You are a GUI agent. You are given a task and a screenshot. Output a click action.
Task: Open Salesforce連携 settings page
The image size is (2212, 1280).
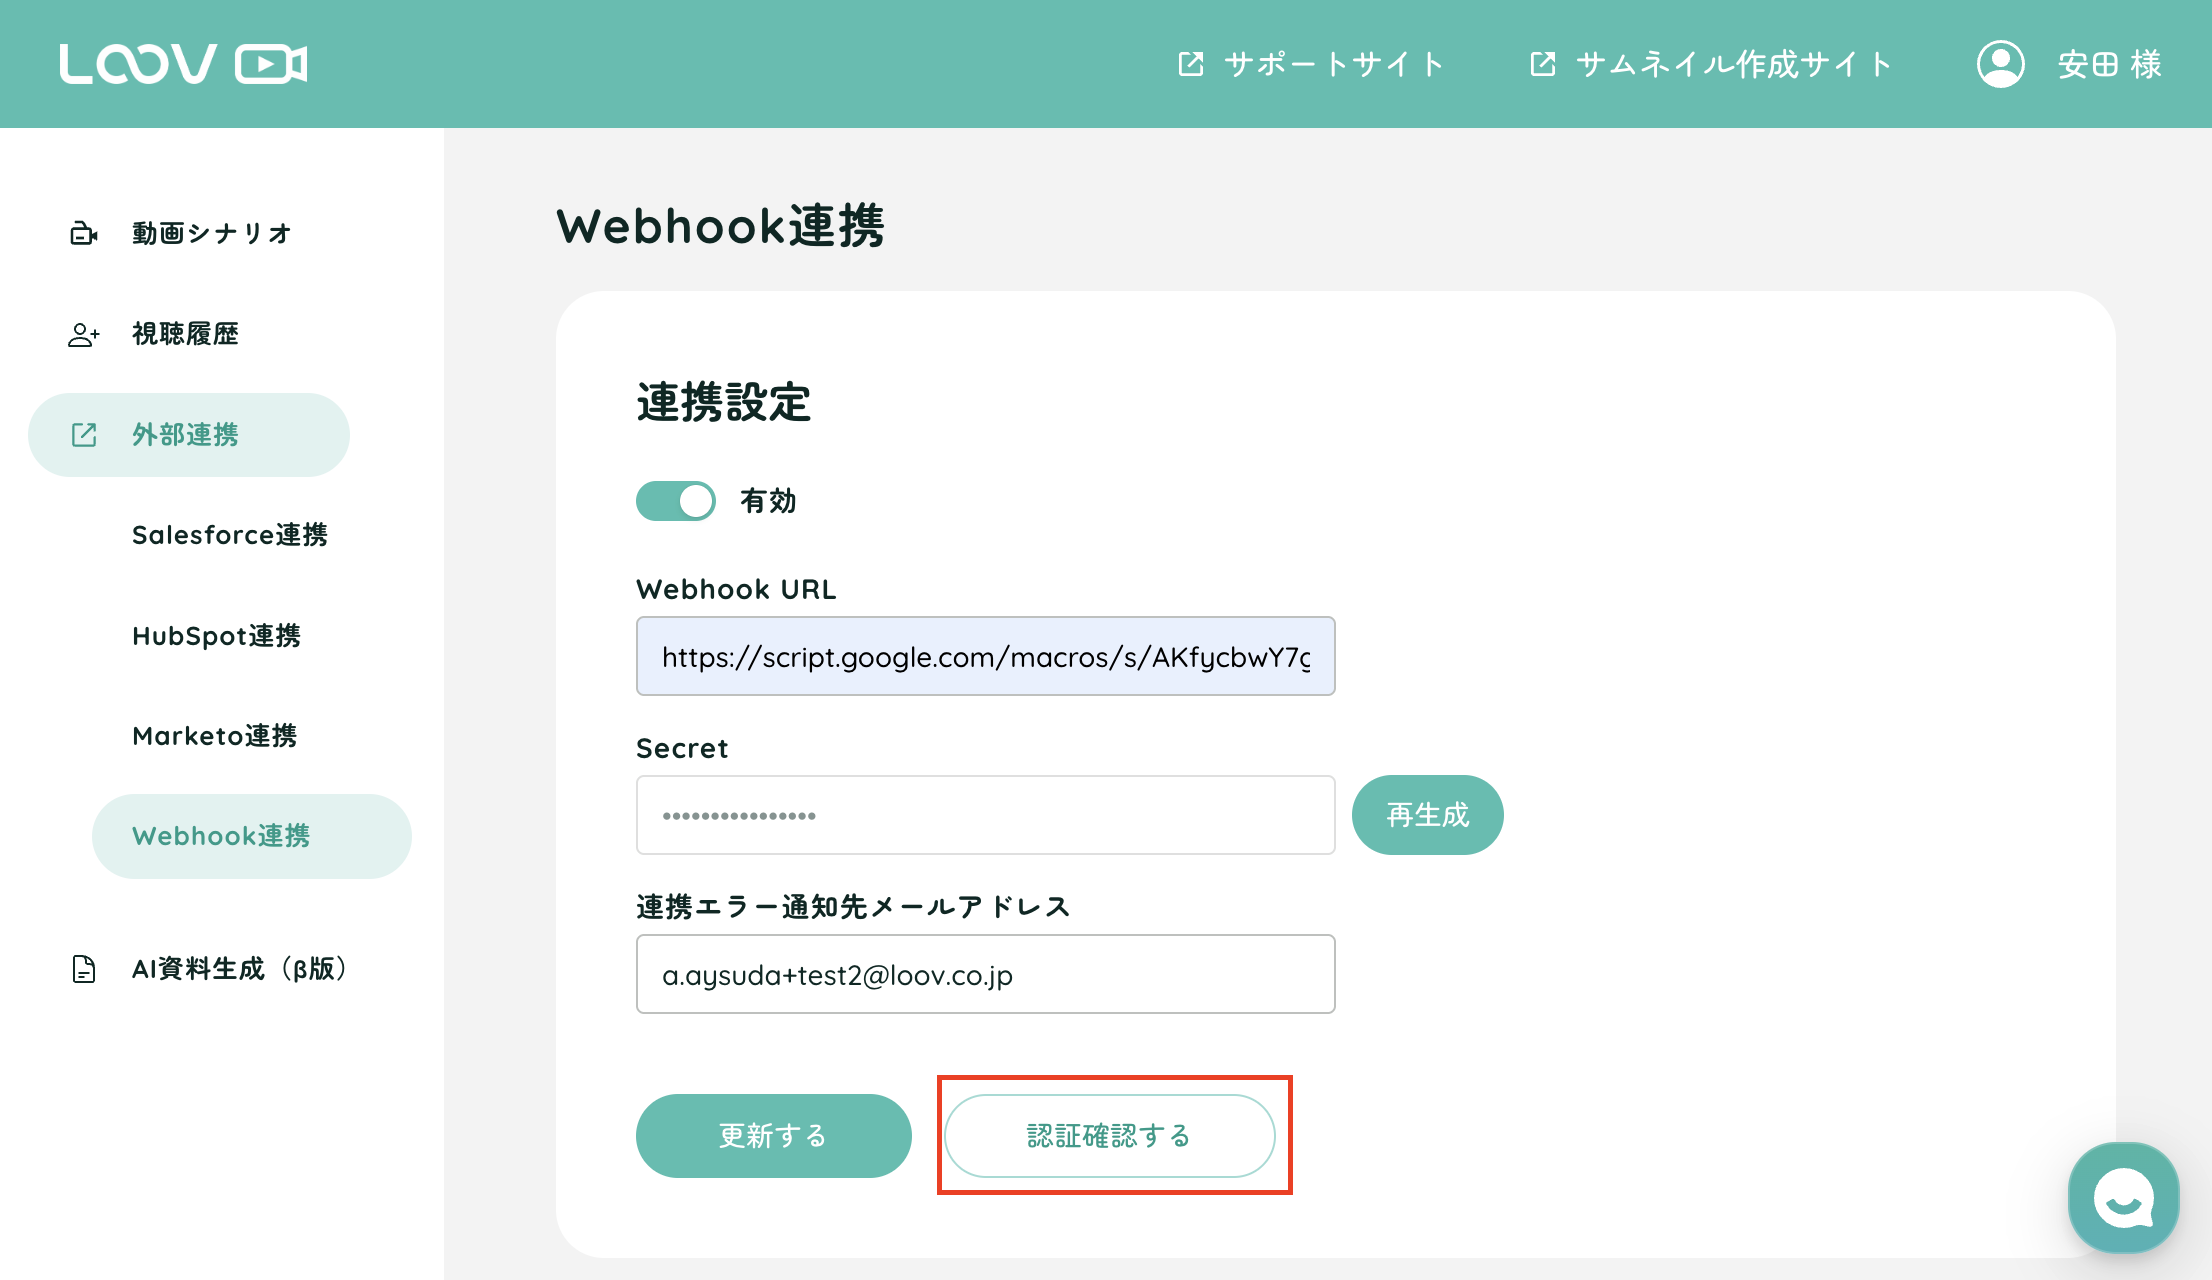(x=230, y=535)
